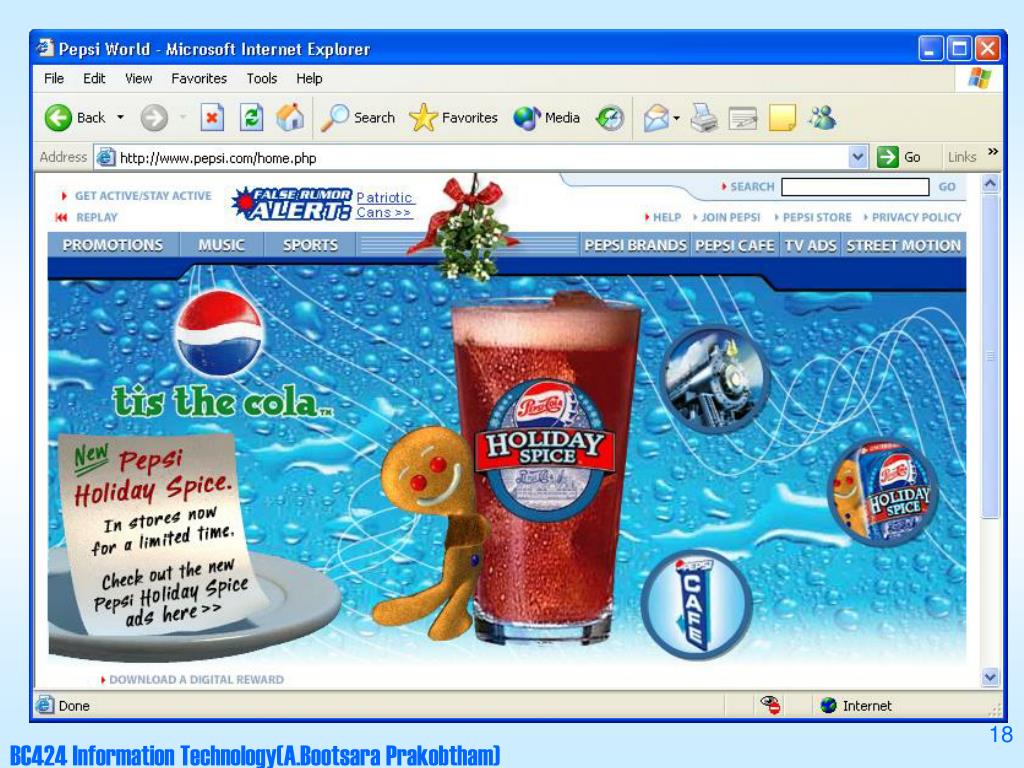Viewport: 1024px width, 768px height.
Task: Refresh the page with green arrows icon
Action: pos(251,118)
